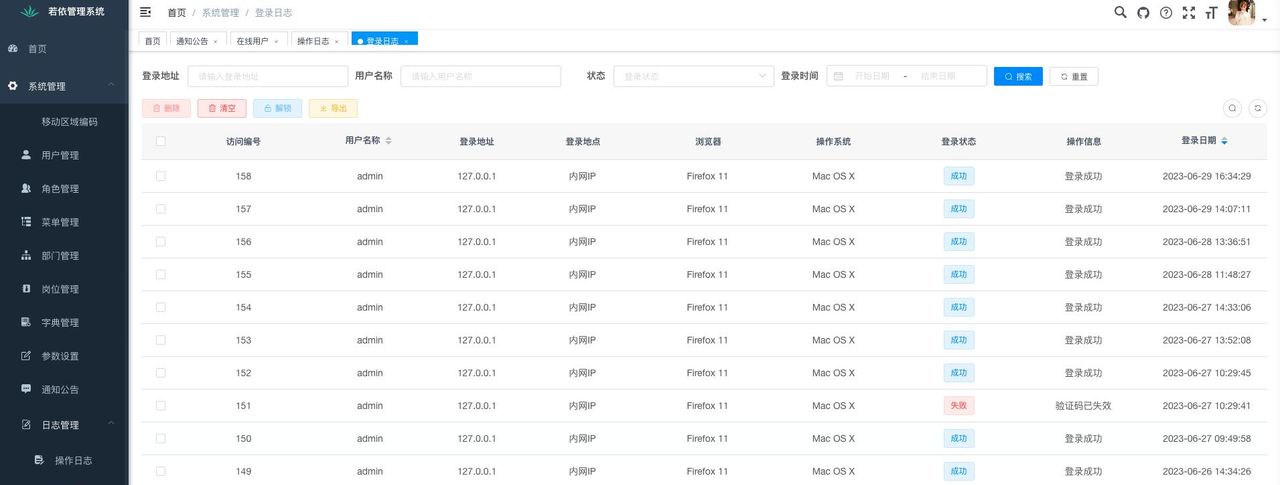Click the 操作日志 form icon in sidebar
The width and height of the screenshot is (1280, 485).
(39, 460)
